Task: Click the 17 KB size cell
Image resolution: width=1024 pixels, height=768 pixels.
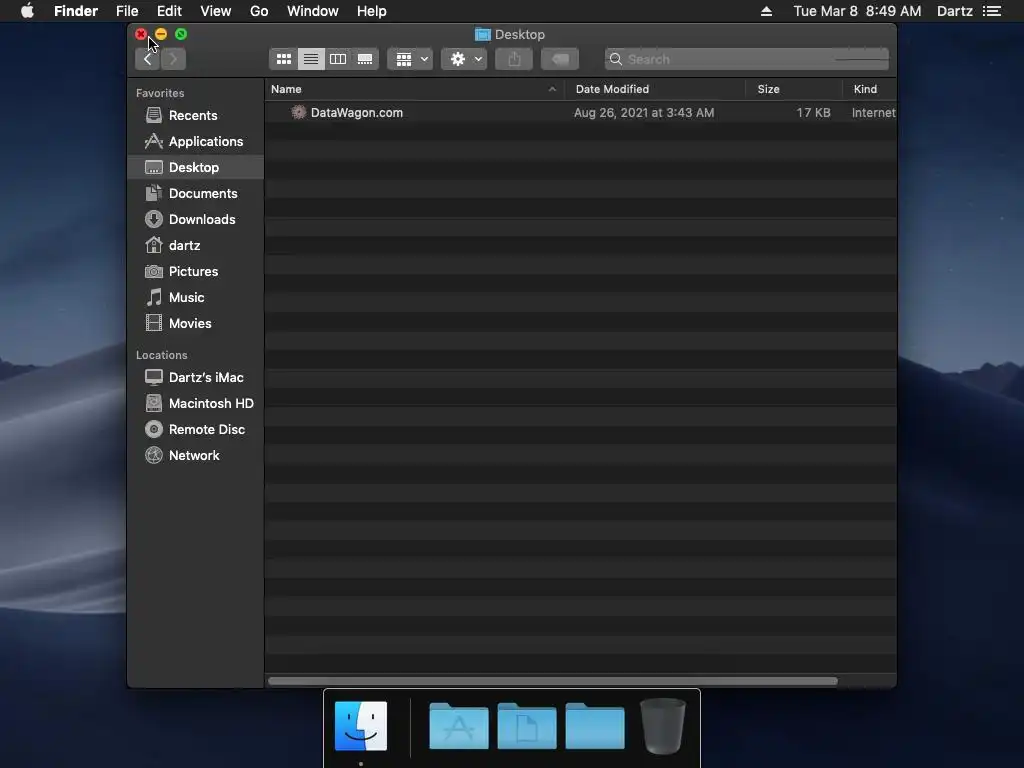Action: pyautogui.click(x=813, y=113)
